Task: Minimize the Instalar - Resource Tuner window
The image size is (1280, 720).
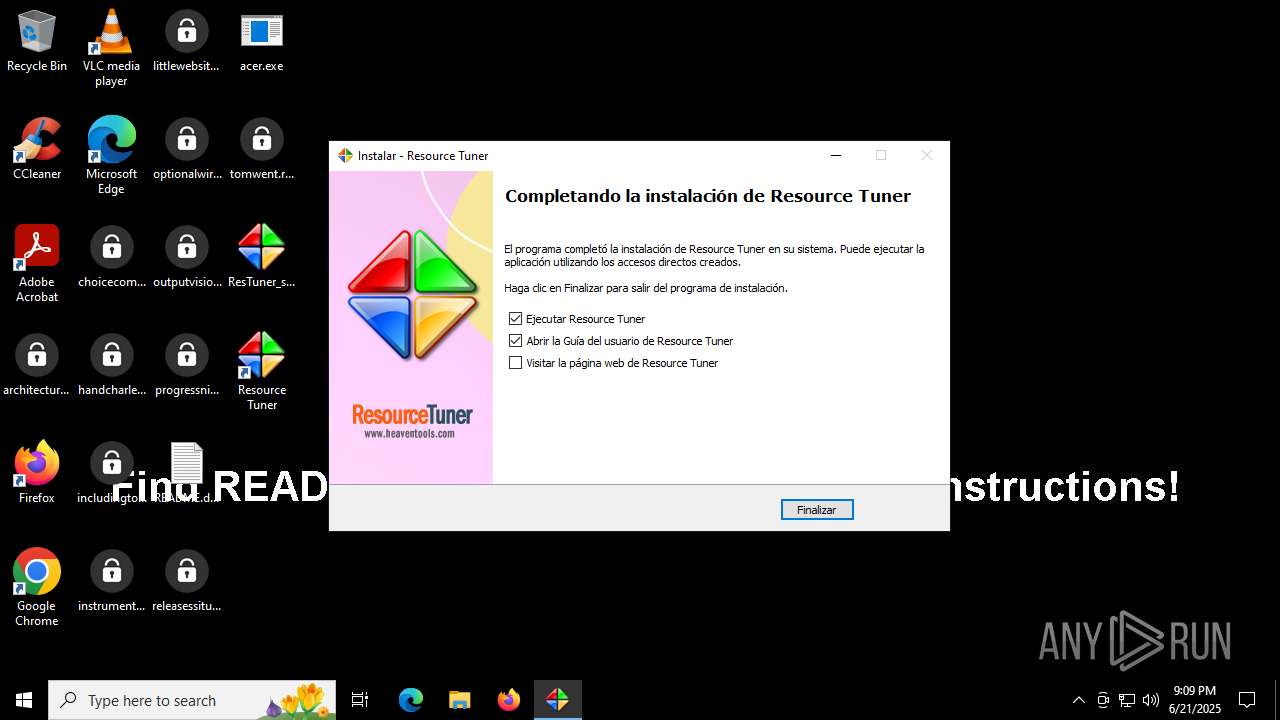Action: pos(836,155)
